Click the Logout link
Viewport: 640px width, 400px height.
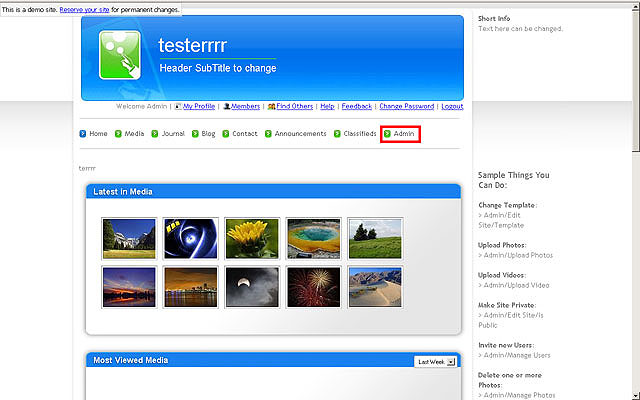tap(452, 106)
